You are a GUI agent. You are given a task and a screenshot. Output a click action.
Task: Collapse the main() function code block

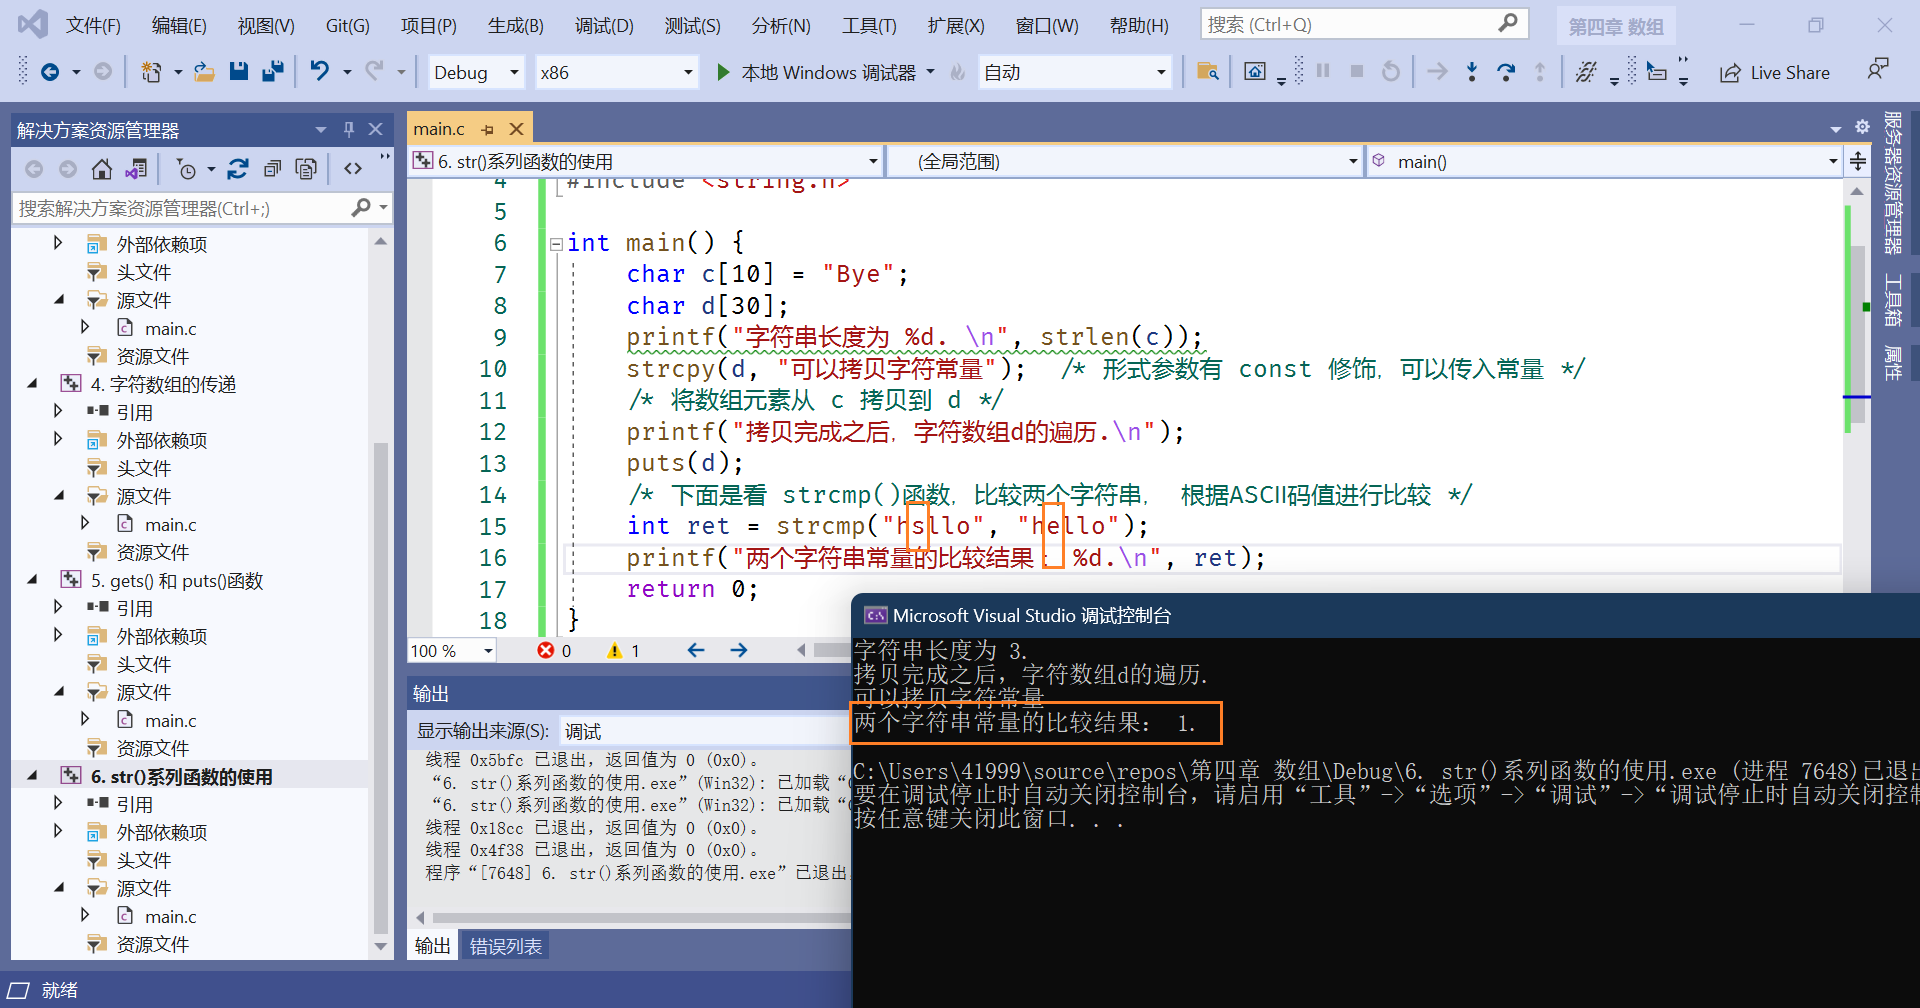click(556, 243)
